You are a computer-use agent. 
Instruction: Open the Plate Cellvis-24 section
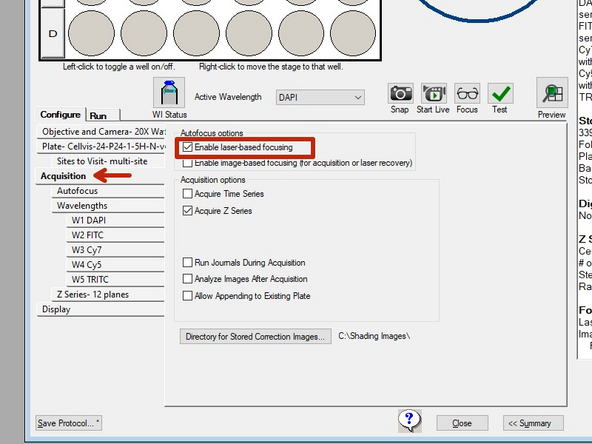click(x=101, y=146)
